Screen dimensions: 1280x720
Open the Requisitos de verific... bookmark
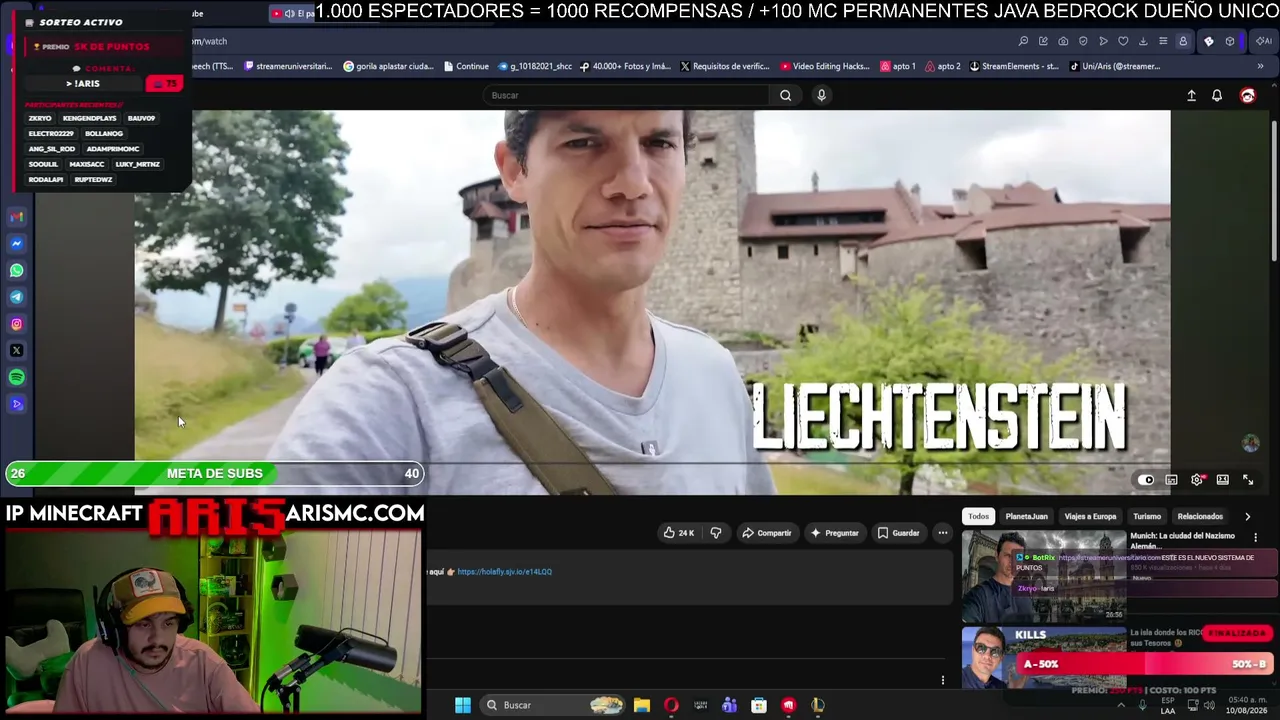click(x=725, y=66)
